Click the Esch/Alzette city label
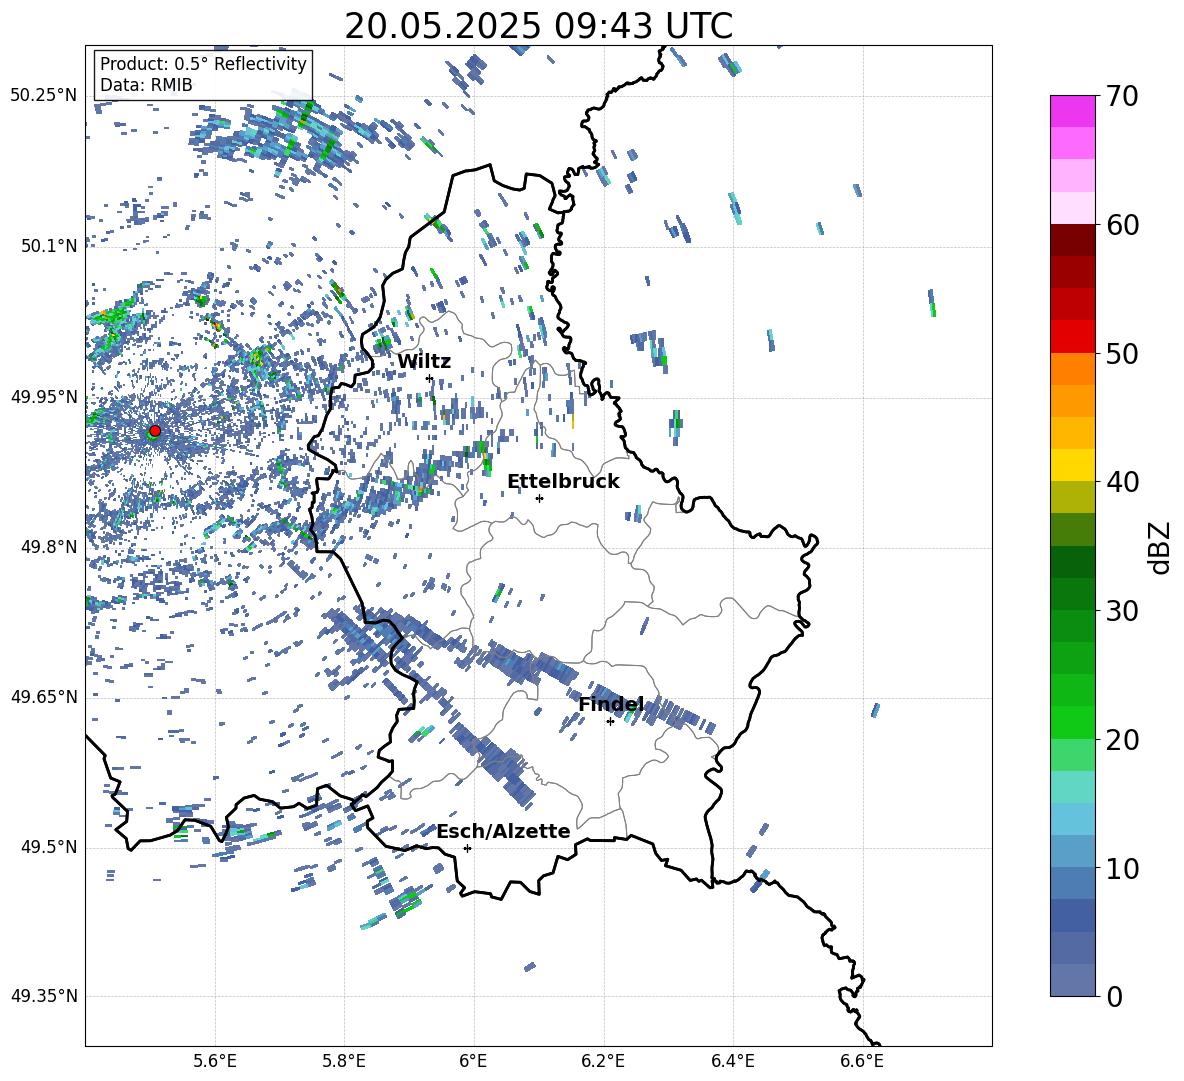 pos(504,832)
